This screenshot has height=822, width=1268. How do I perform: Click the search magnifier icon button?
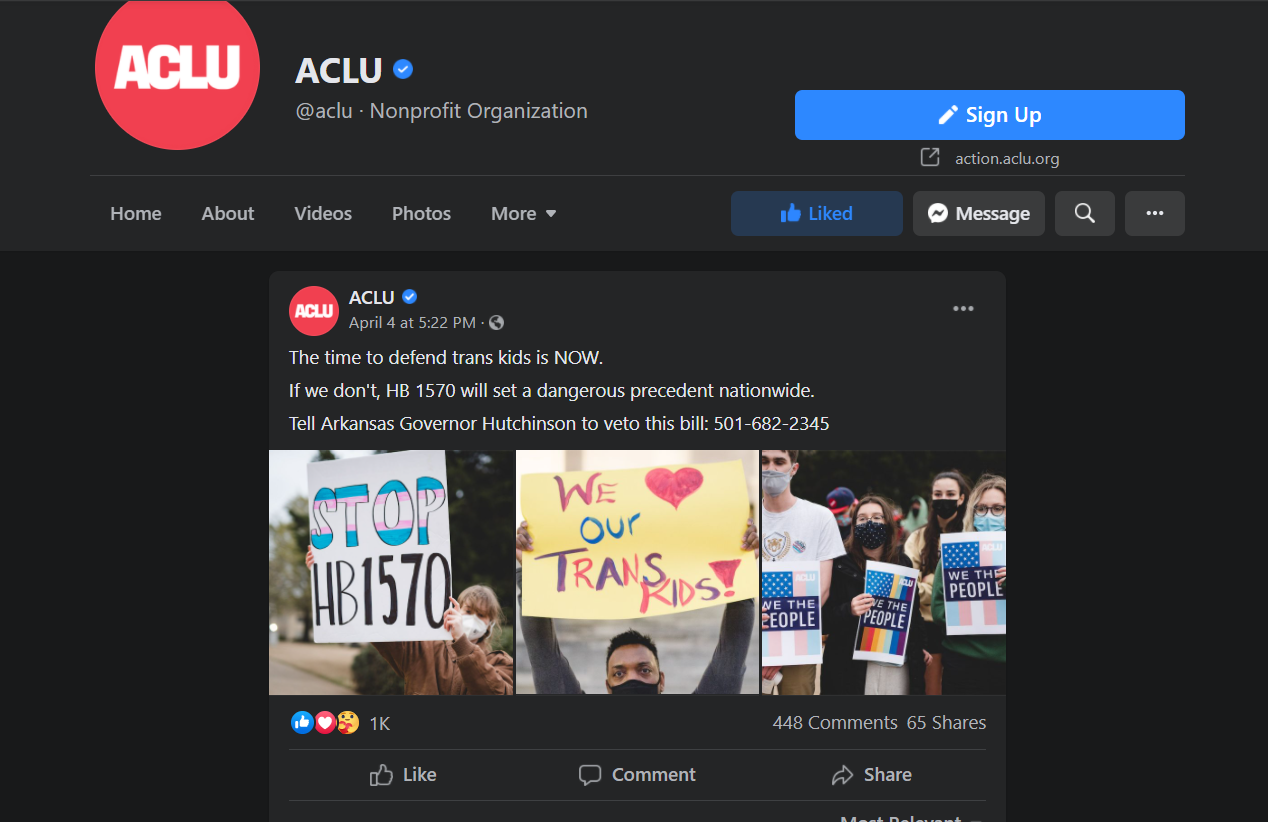click(x=1084, y=213)
